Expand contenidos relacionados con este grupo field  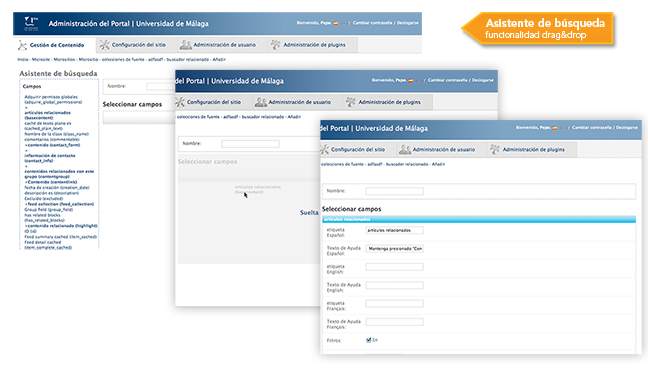click(x=59, y=174)
